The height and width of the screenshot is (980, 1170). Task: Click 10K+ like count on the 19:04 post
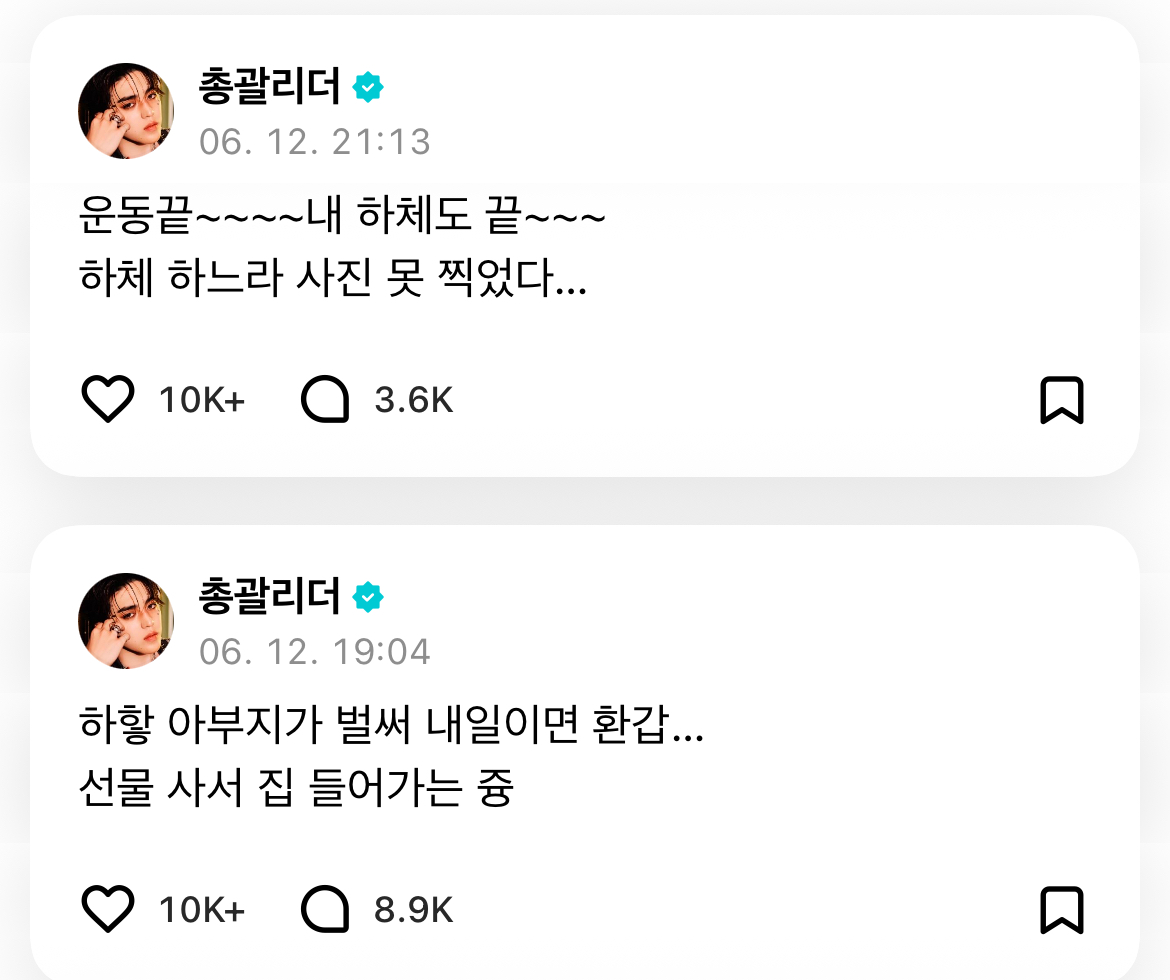[202, 911]
